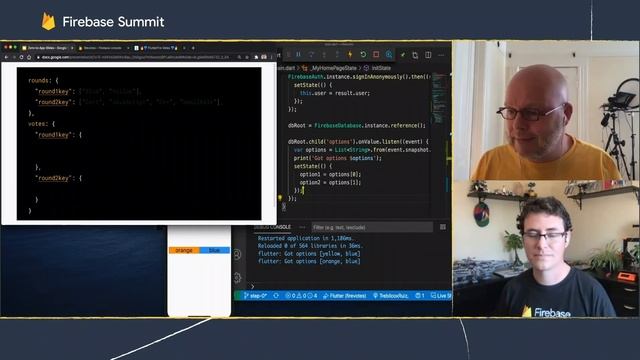Click the 'Got options [yellow, blue]' log line
This screenshot has width=640, height=360.
click(x=309, y=253)
